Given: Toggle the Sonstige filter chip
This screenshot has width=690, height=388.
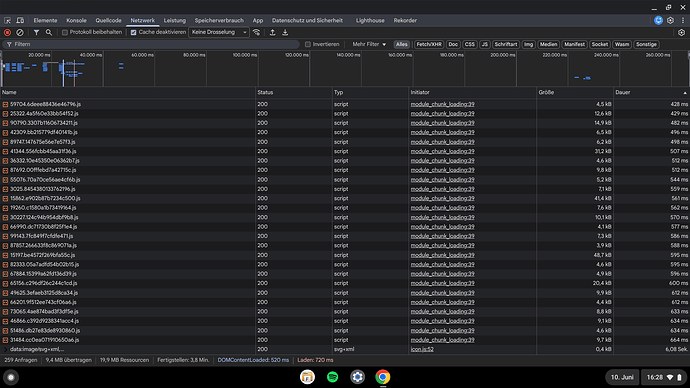Looking at the screenshot, I should 646,44.
